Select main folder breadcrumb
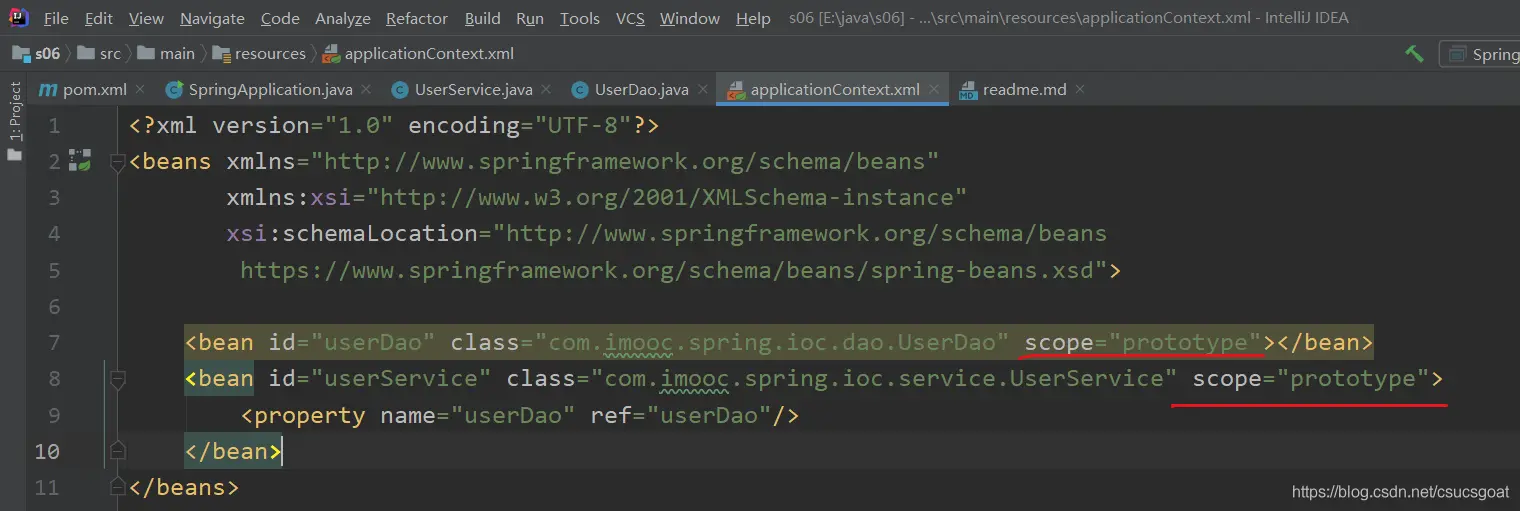Image resolution: width=1520 pixels, height=511 pixels. coord(166,53)
